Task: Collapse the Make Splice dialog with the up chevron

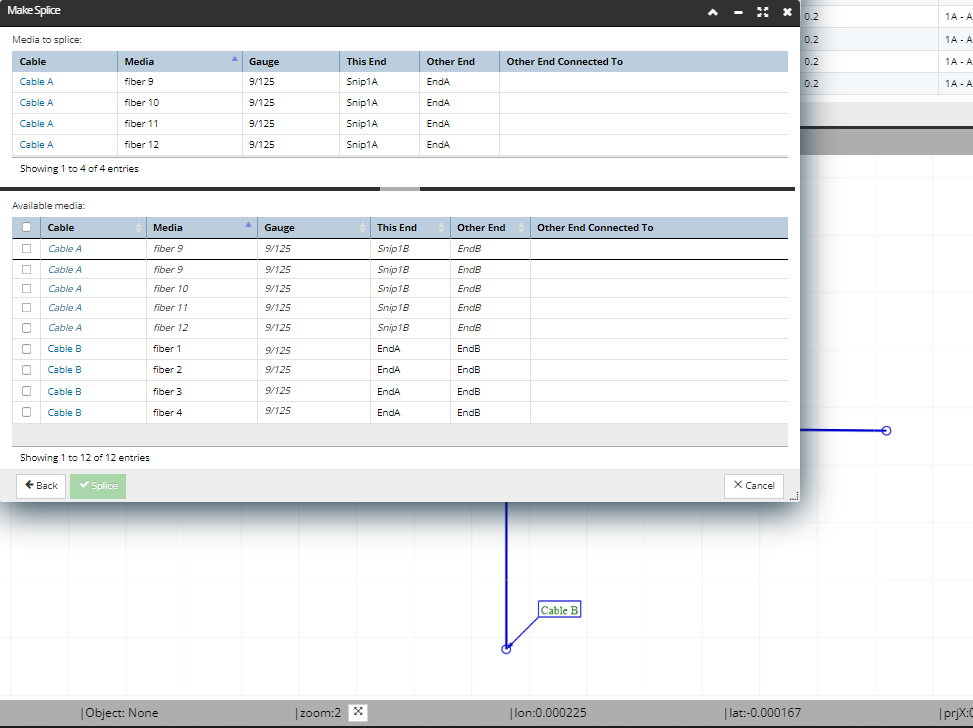Action: pyautogui.click(x=713, y=12)
